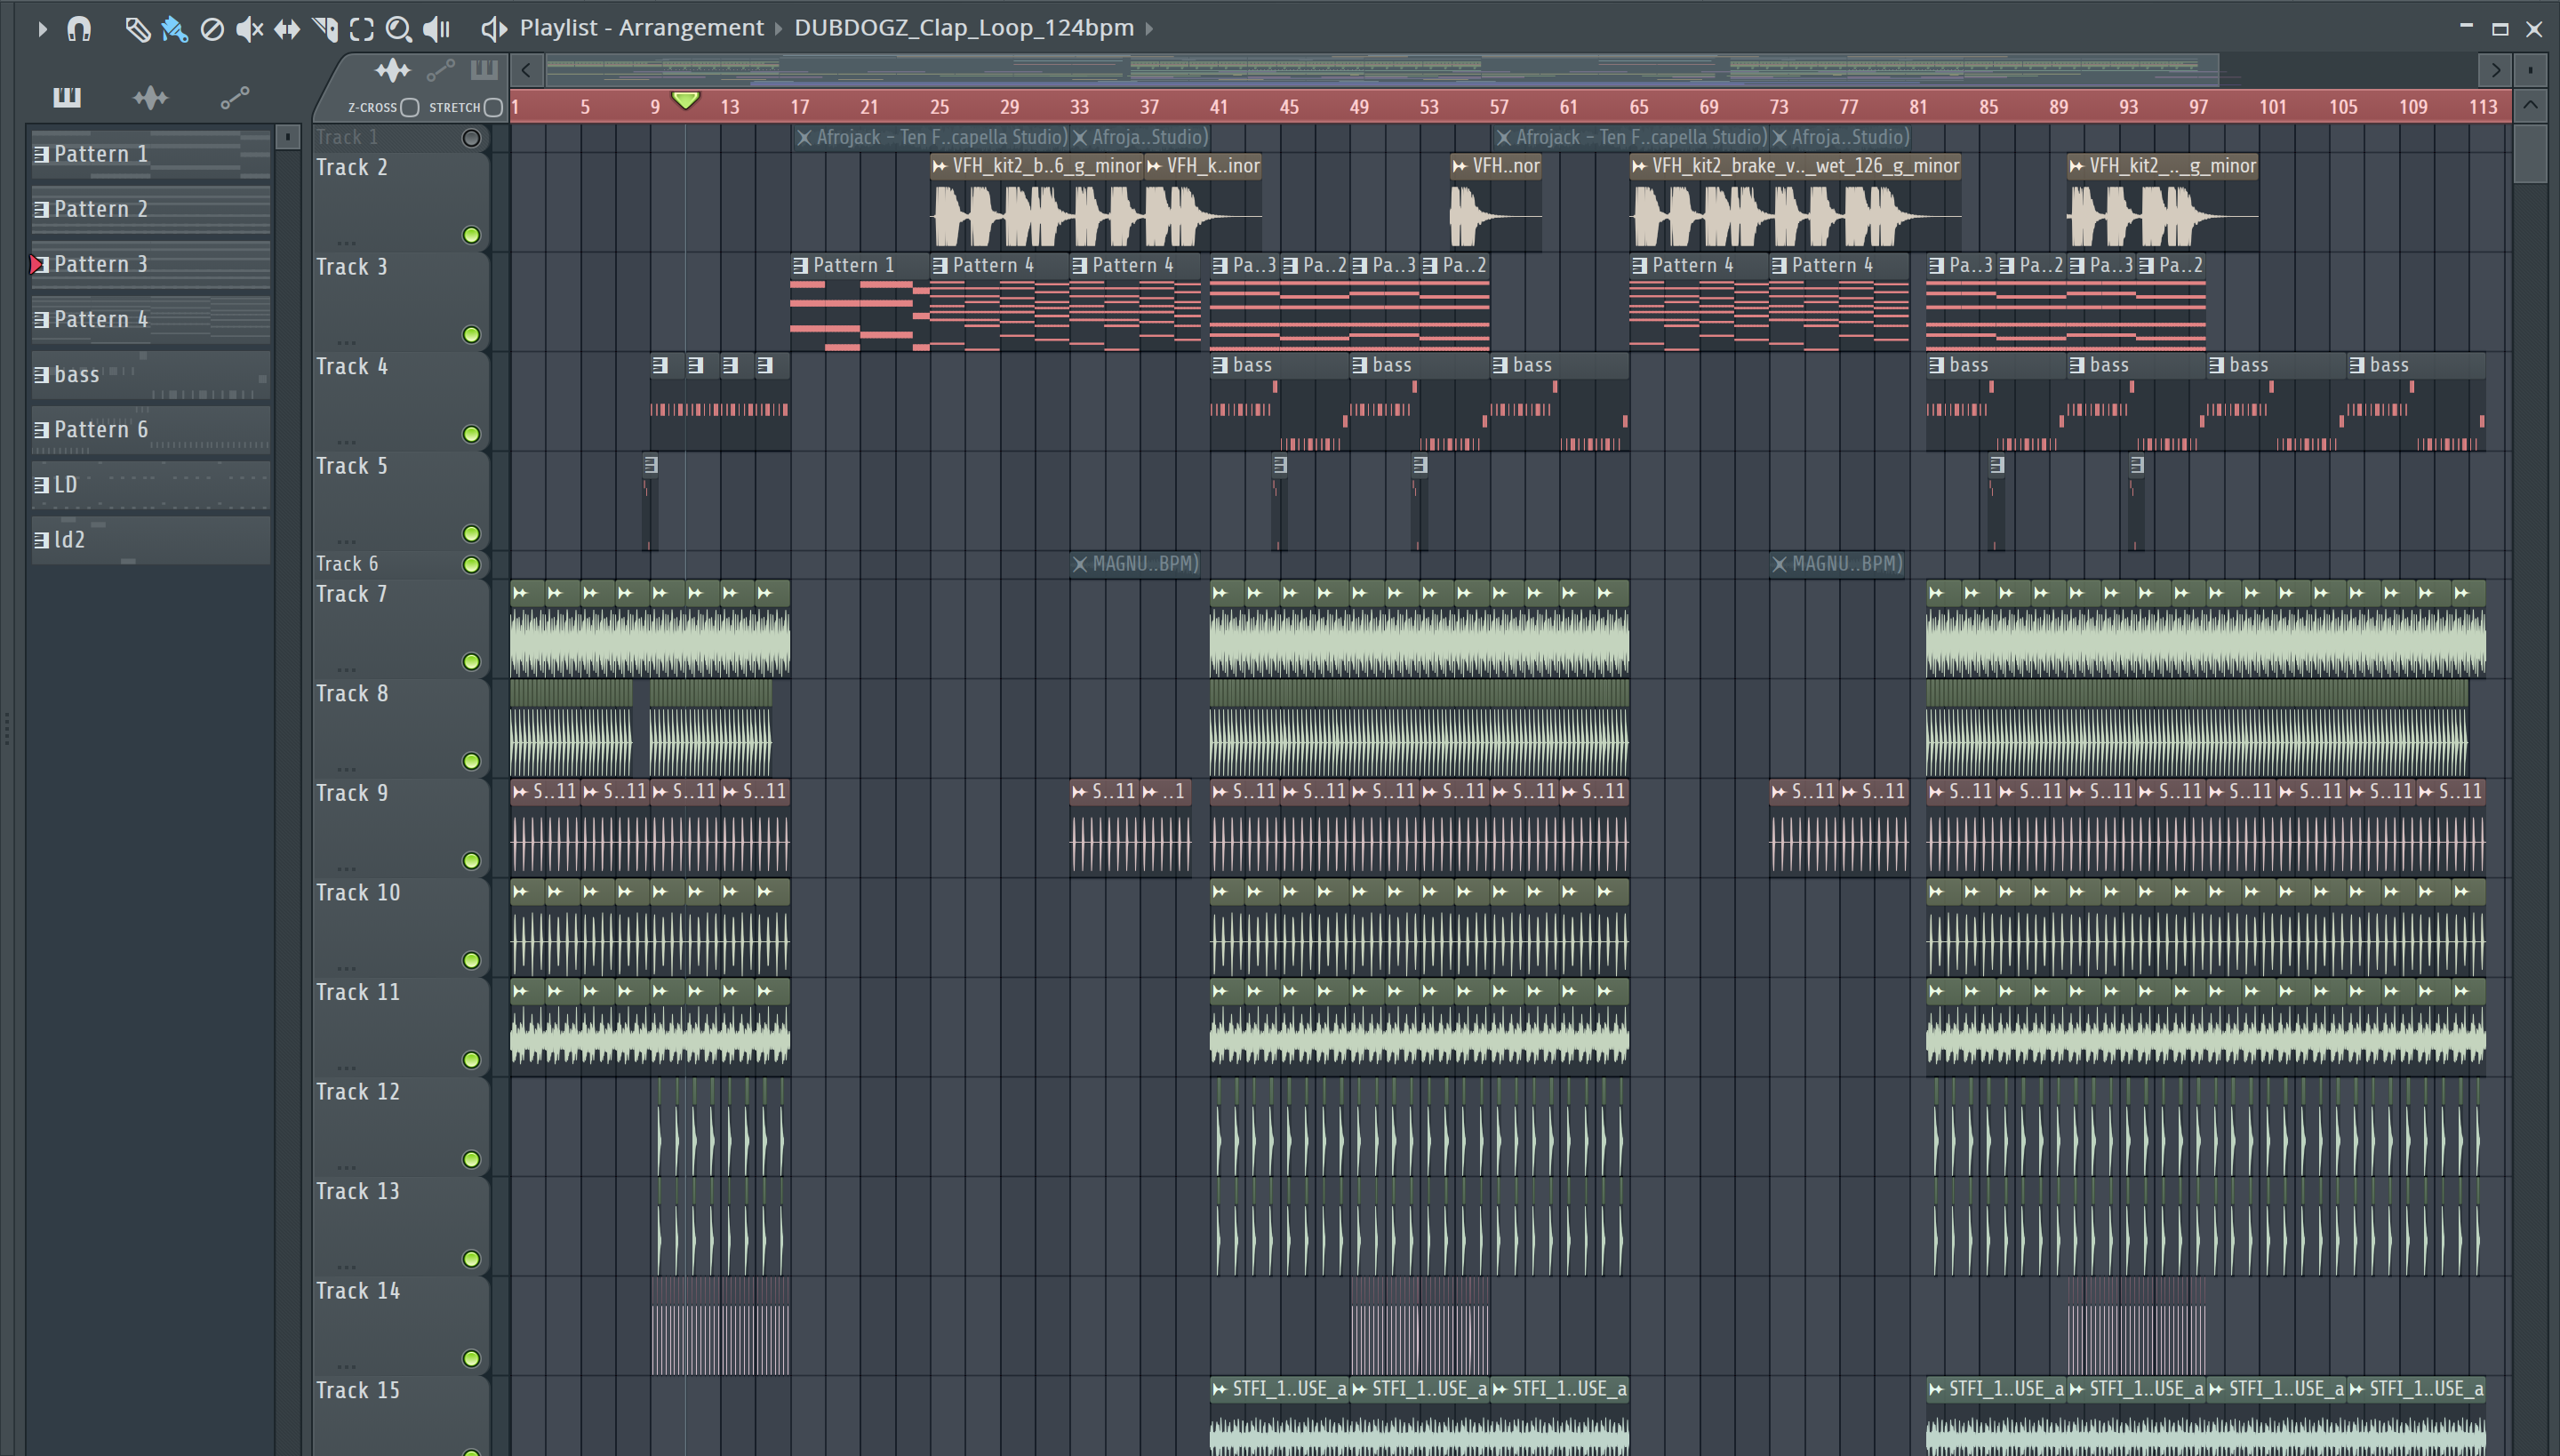Image resolution: width=2560 pixels, height=1456 pixels.
Task: Toggle mute on Track 6
Action: [471, 565]
